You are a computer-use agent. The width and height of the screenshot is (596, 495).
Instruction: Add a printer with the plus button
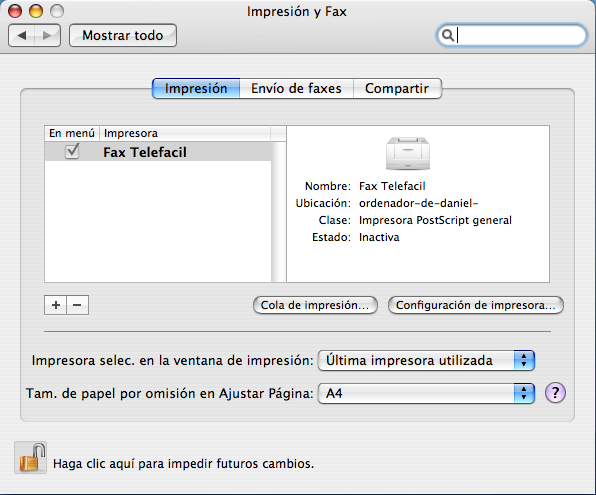[55, 305]
